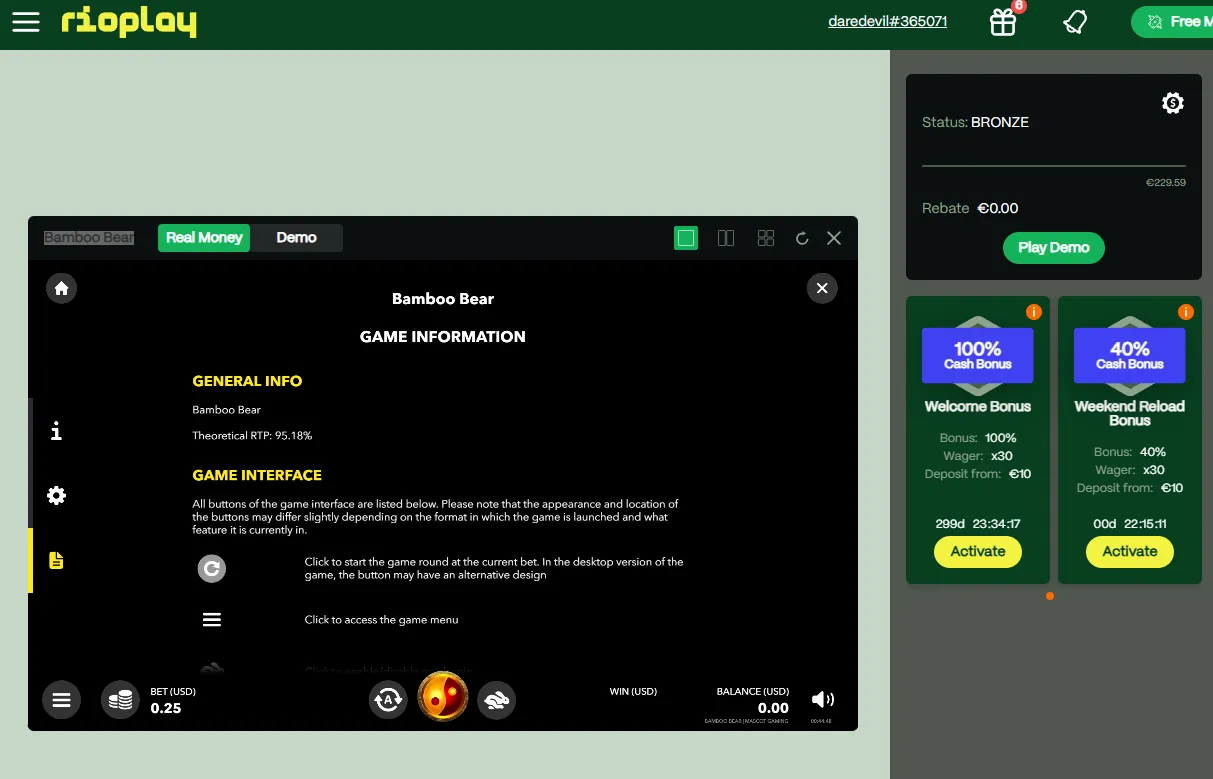Open the info section in game sidebar
Viewport: 1213px width, 779px height.
(x=56, y=431)
